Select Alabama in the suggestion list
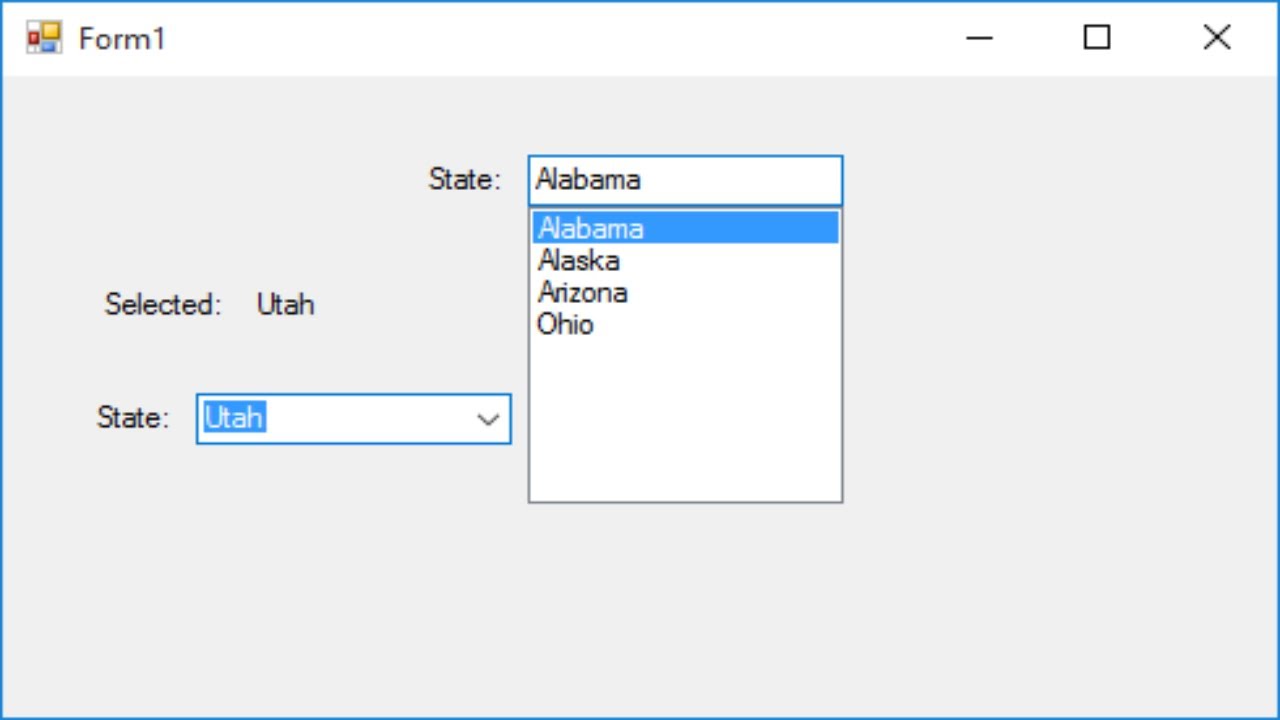This screenshot has height=720, width=1280. click(591, 228)
